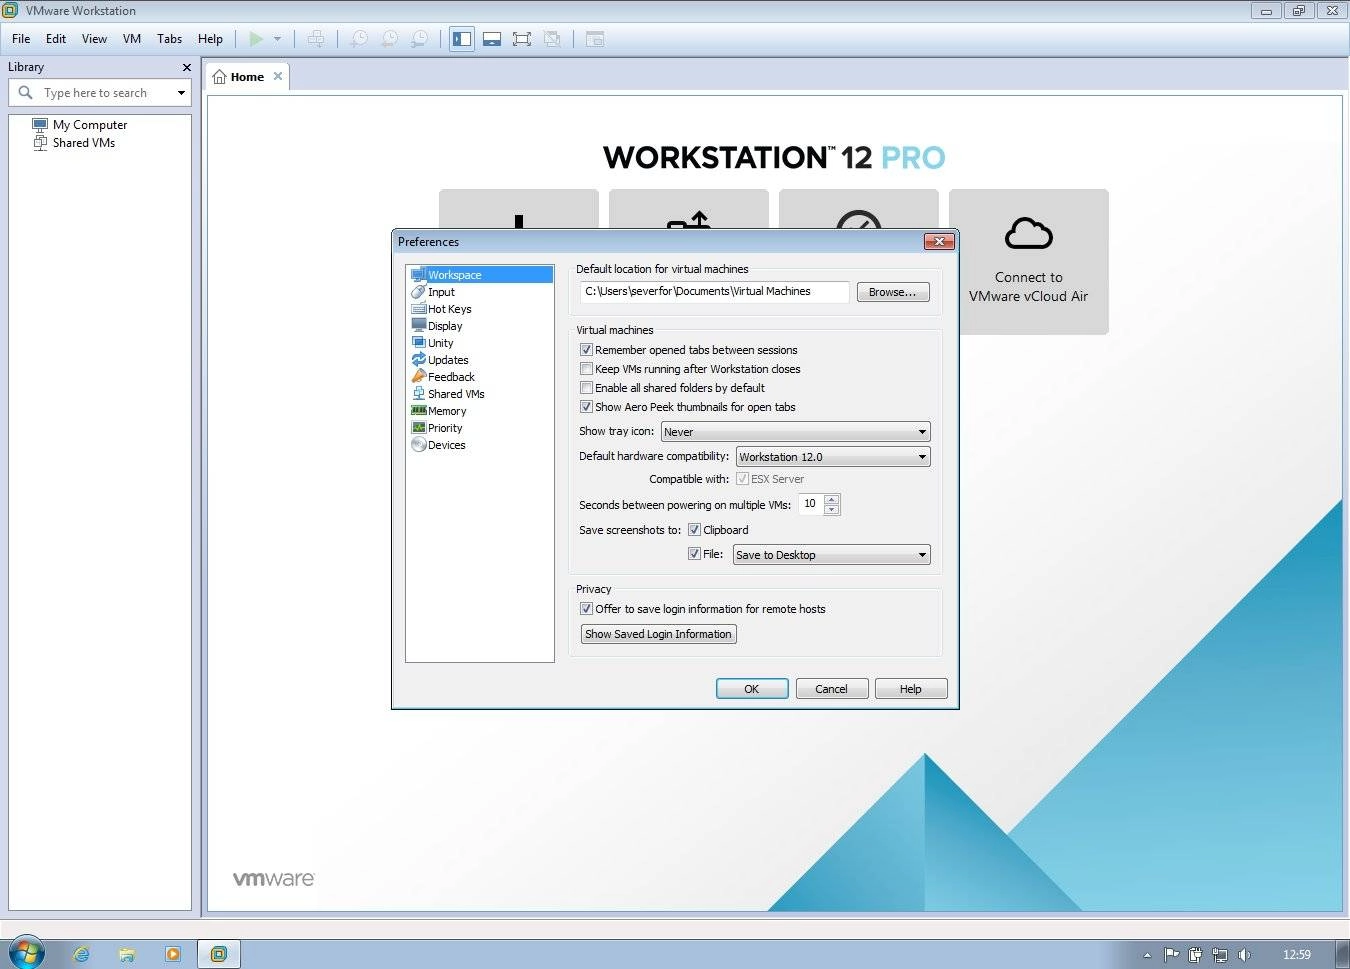Click the Unity mode toolbar icon
The height and width of the screenshot is (969, 1350).
[552, 39]
